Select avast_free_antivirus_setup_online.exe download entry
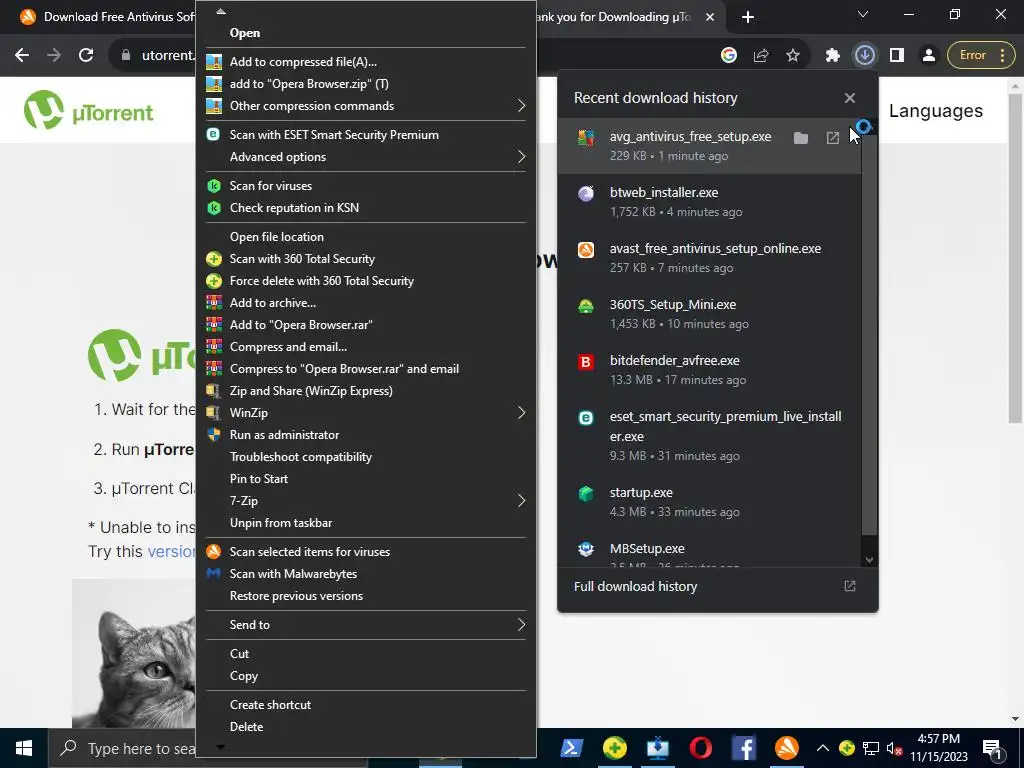The width and height of the screenshot is (1024, 768). click(710, 258)
